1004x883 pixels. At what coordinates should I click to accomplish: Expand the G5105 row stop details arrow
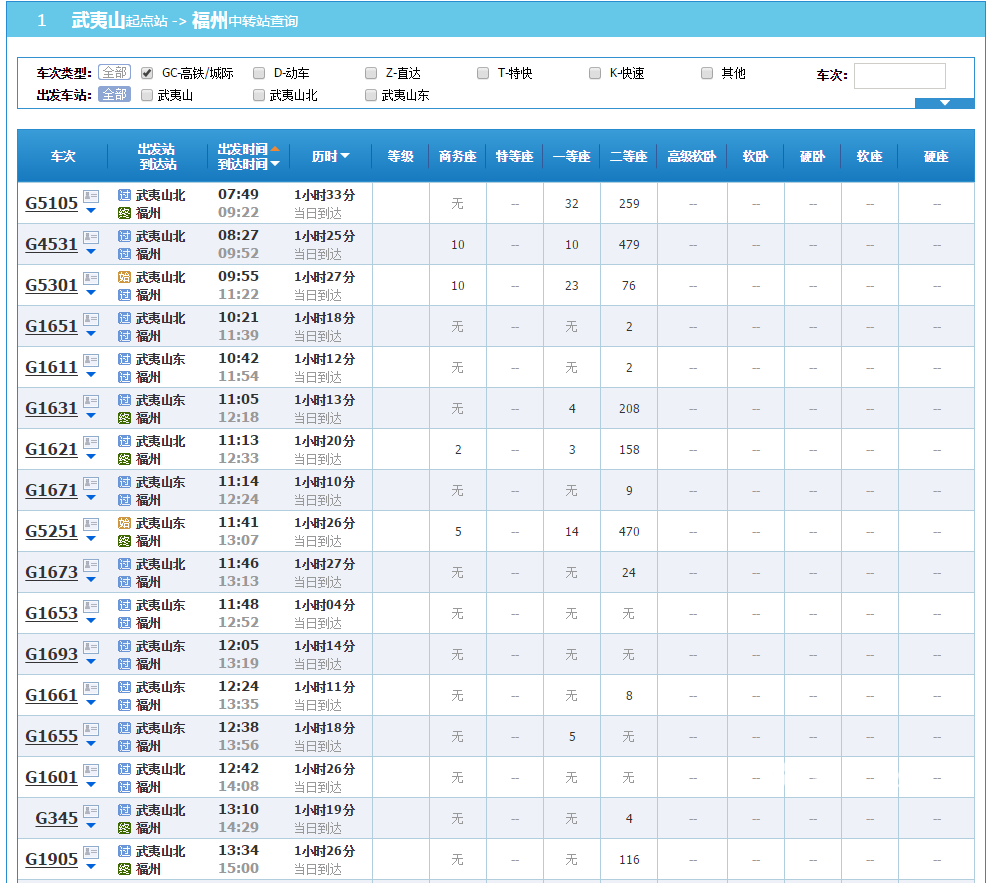click(91, 211)
